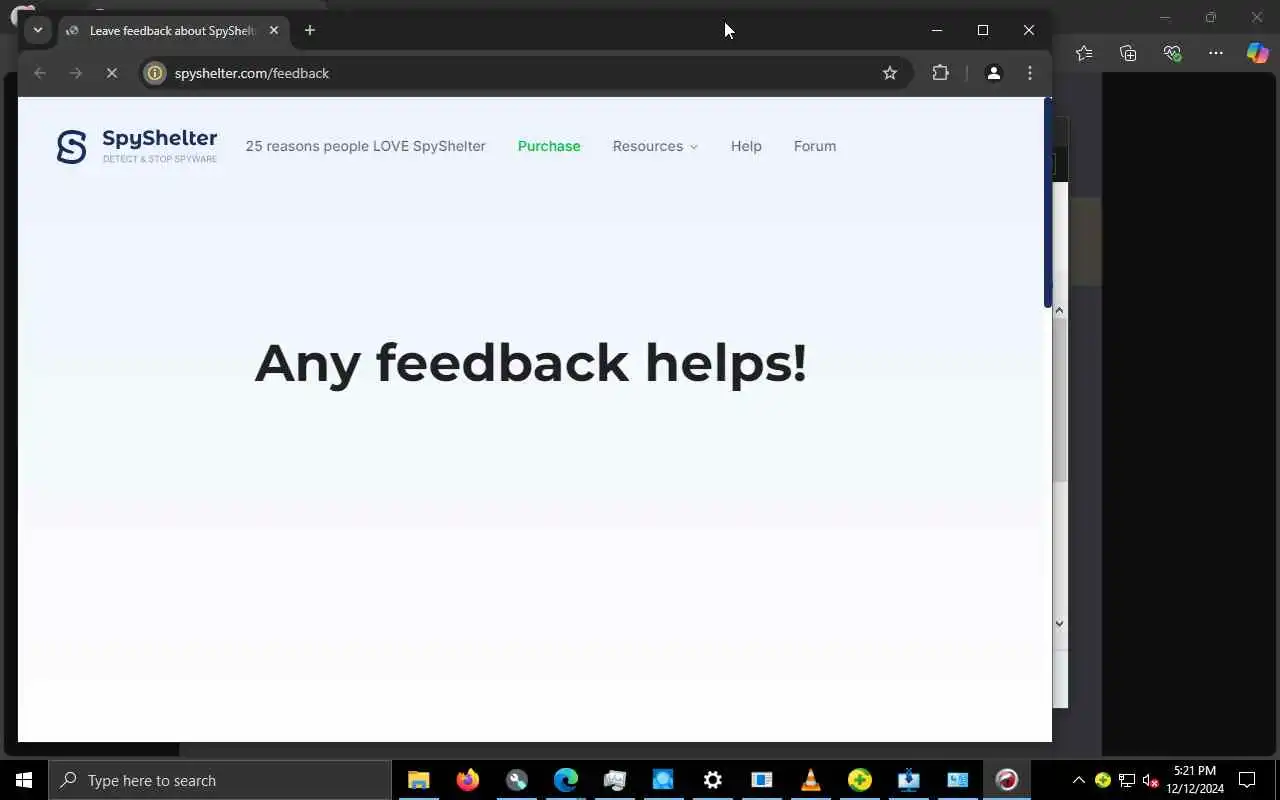The width and height of the screenshot is (1280, 800).
Task: Open File Explorer from the taskbar
Action: tap(419, 780)
